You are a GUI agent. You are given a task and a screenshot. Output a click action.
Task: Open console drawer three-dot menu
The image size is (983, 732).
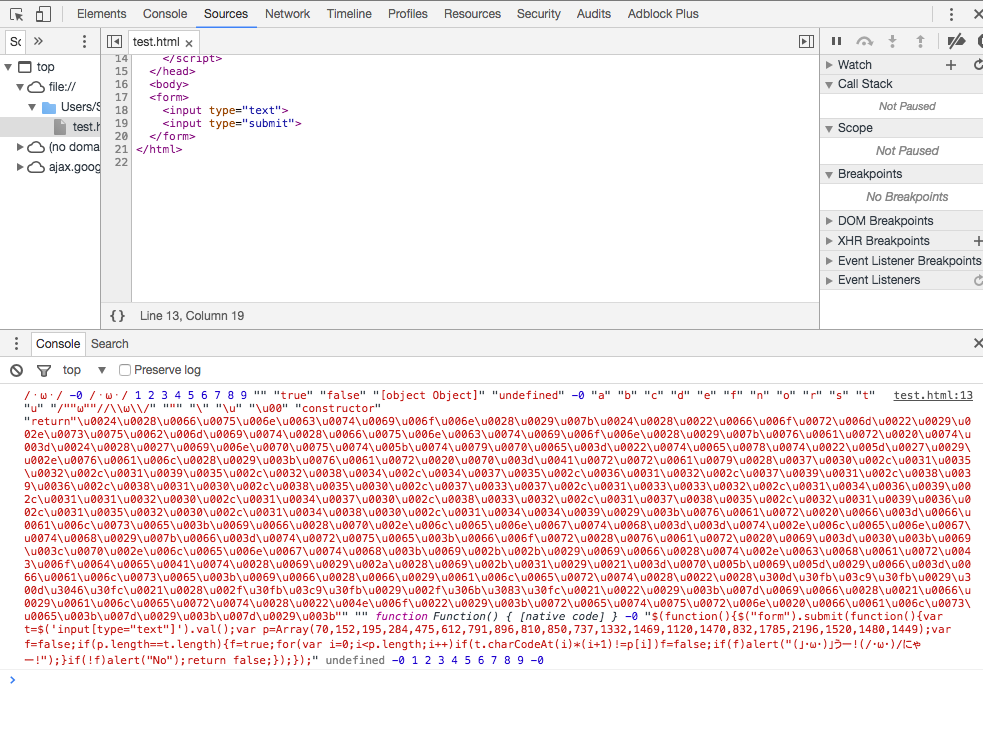tap(16, 343)
